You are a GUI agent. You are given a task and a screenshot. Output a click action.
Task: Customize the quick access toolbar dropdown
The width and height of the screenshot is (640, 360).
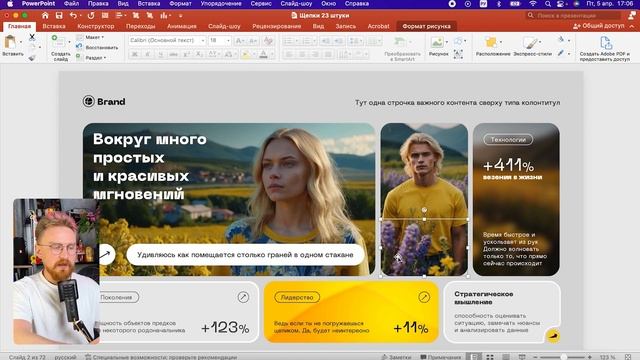point(180,16)
